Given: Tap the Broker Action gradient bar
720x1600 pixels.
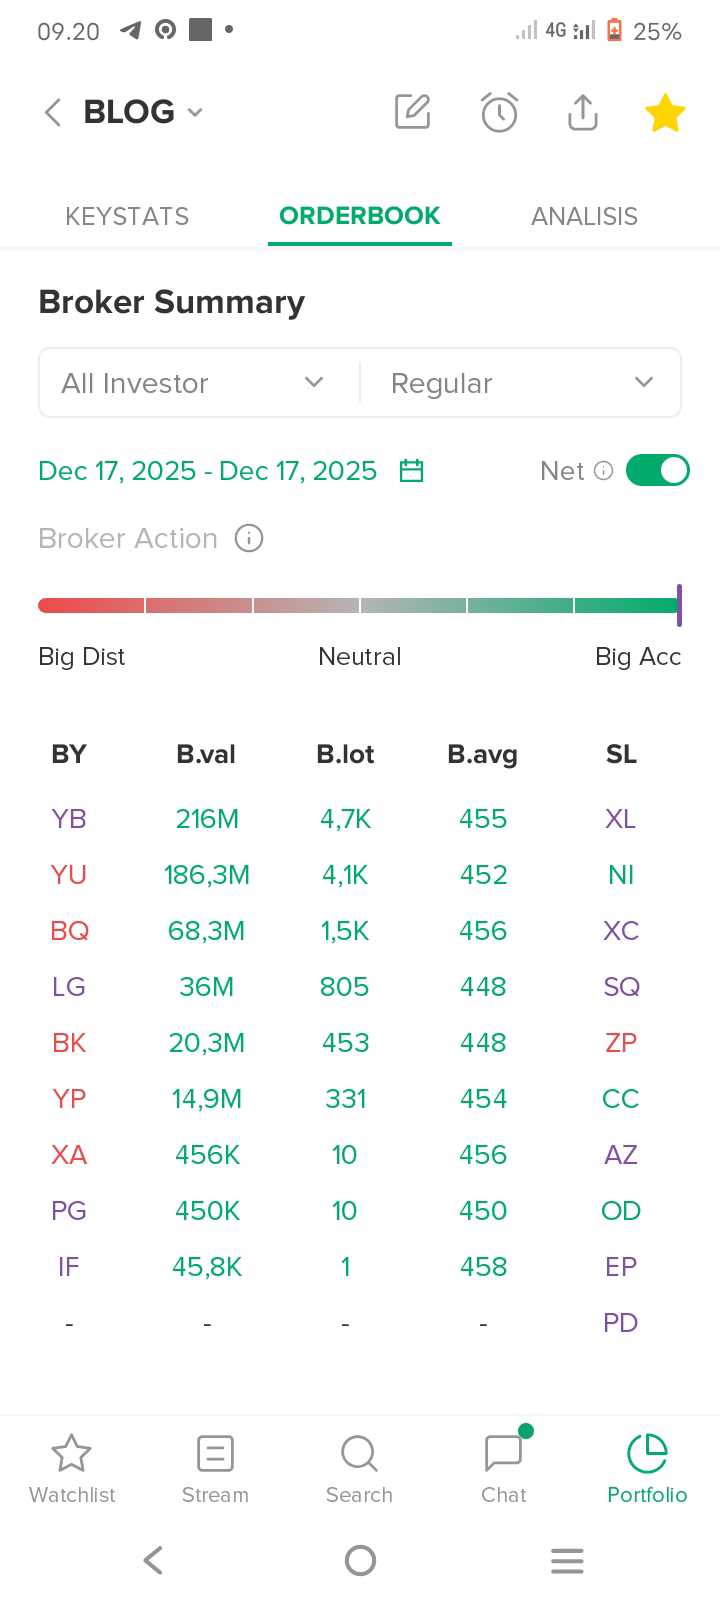Looking at the screenshot, I should pos(358,605).
